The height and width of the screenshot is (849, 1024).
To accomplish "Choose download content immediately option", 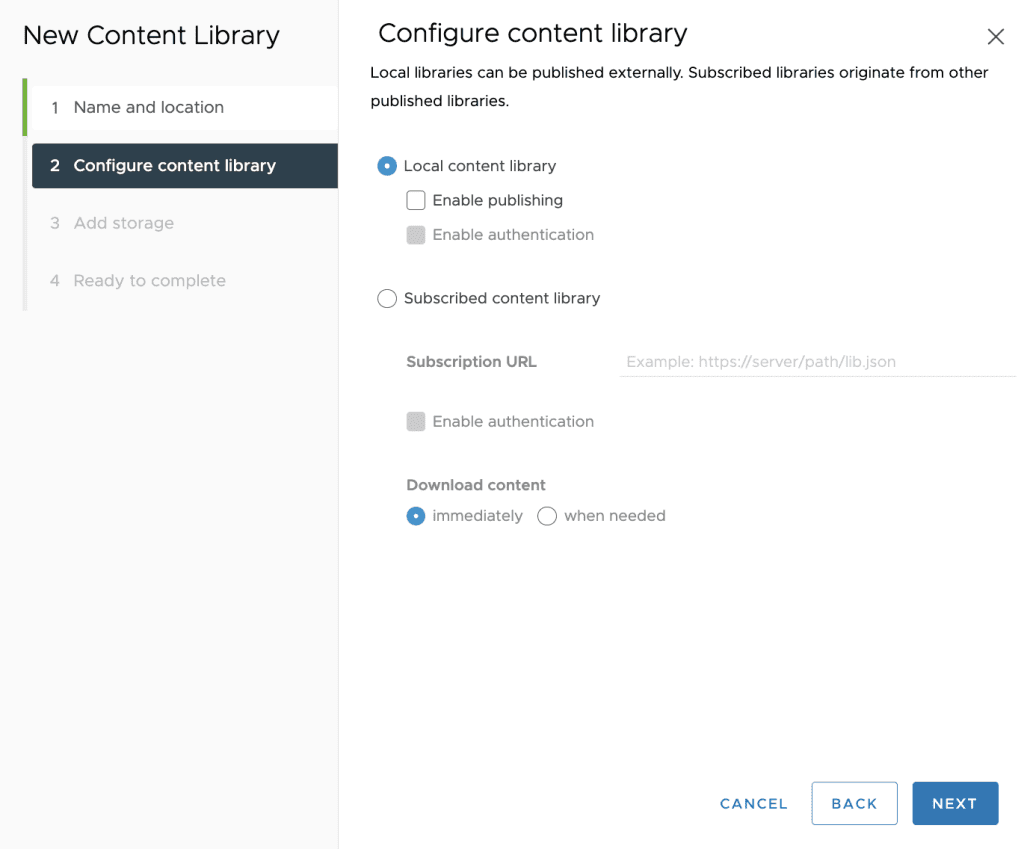I will point(416,516).
